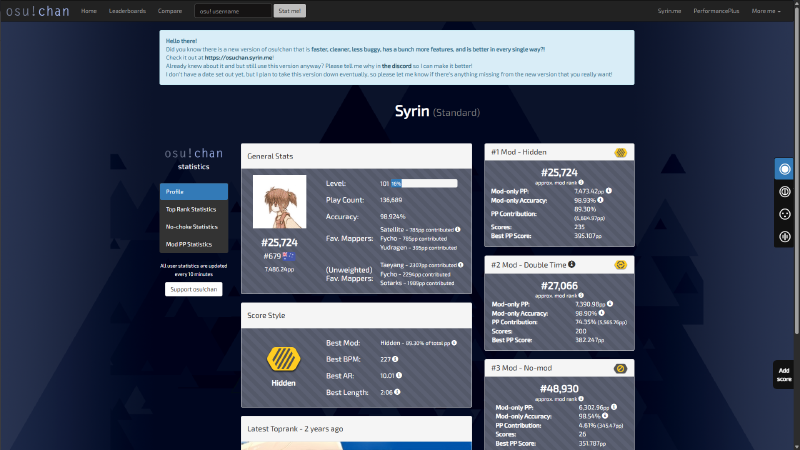This screenshot has width=800, height=450.
Task: Click info icon beside #2 Mod - Double Time title
Action: (x=572, y=264)
